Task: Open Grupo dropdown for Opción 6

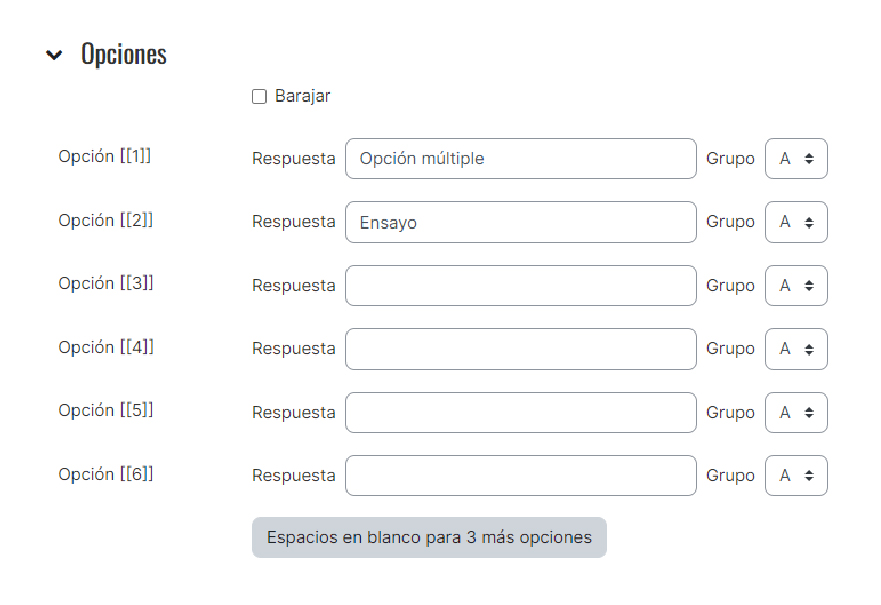Action: click(x=796, y=475)
